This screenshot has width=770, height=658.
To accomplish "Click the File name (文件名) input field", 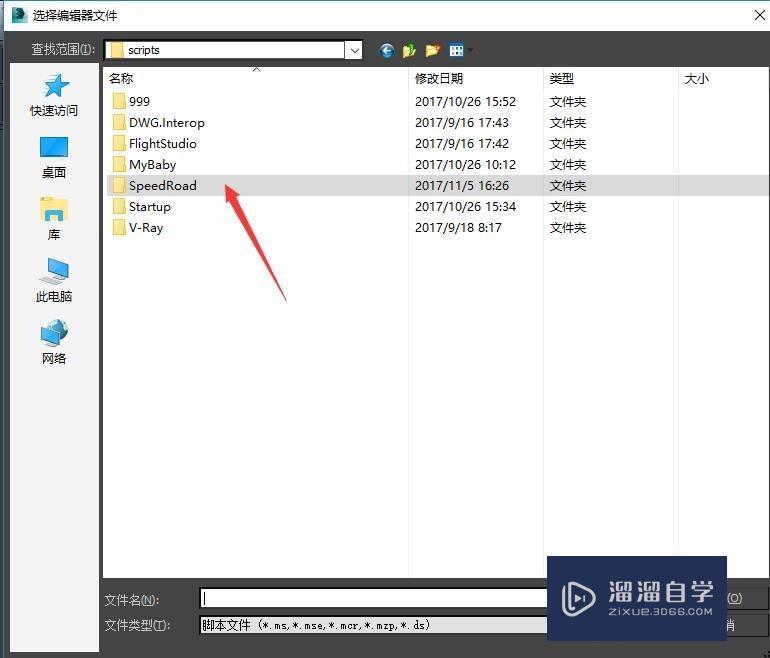I will click(x=373, y=598).
